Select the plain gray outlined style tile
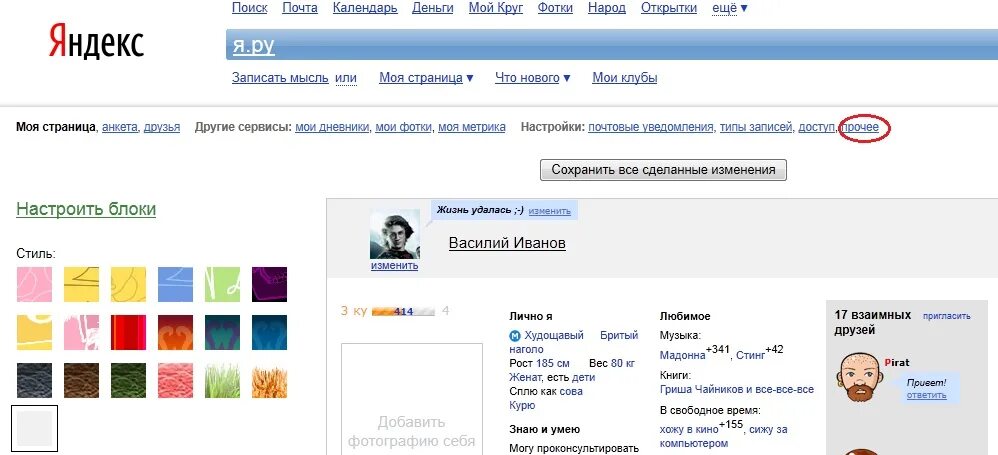 35,428
